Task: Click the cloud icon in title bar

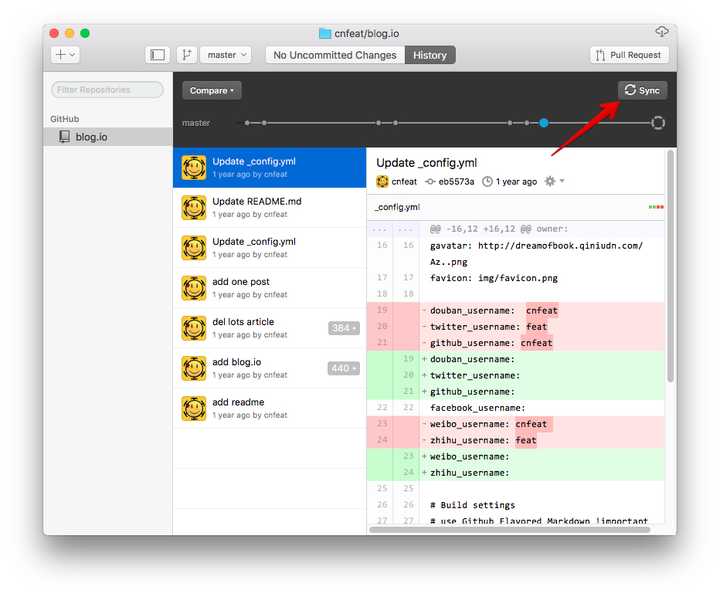Action: [661, 32]
